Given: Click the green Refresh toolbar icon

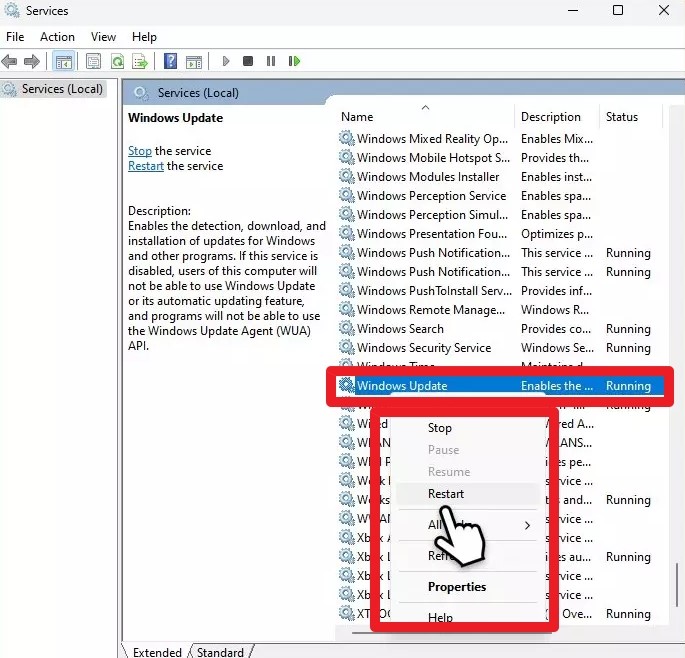Looking at the screenshot, I should point(117,61).
